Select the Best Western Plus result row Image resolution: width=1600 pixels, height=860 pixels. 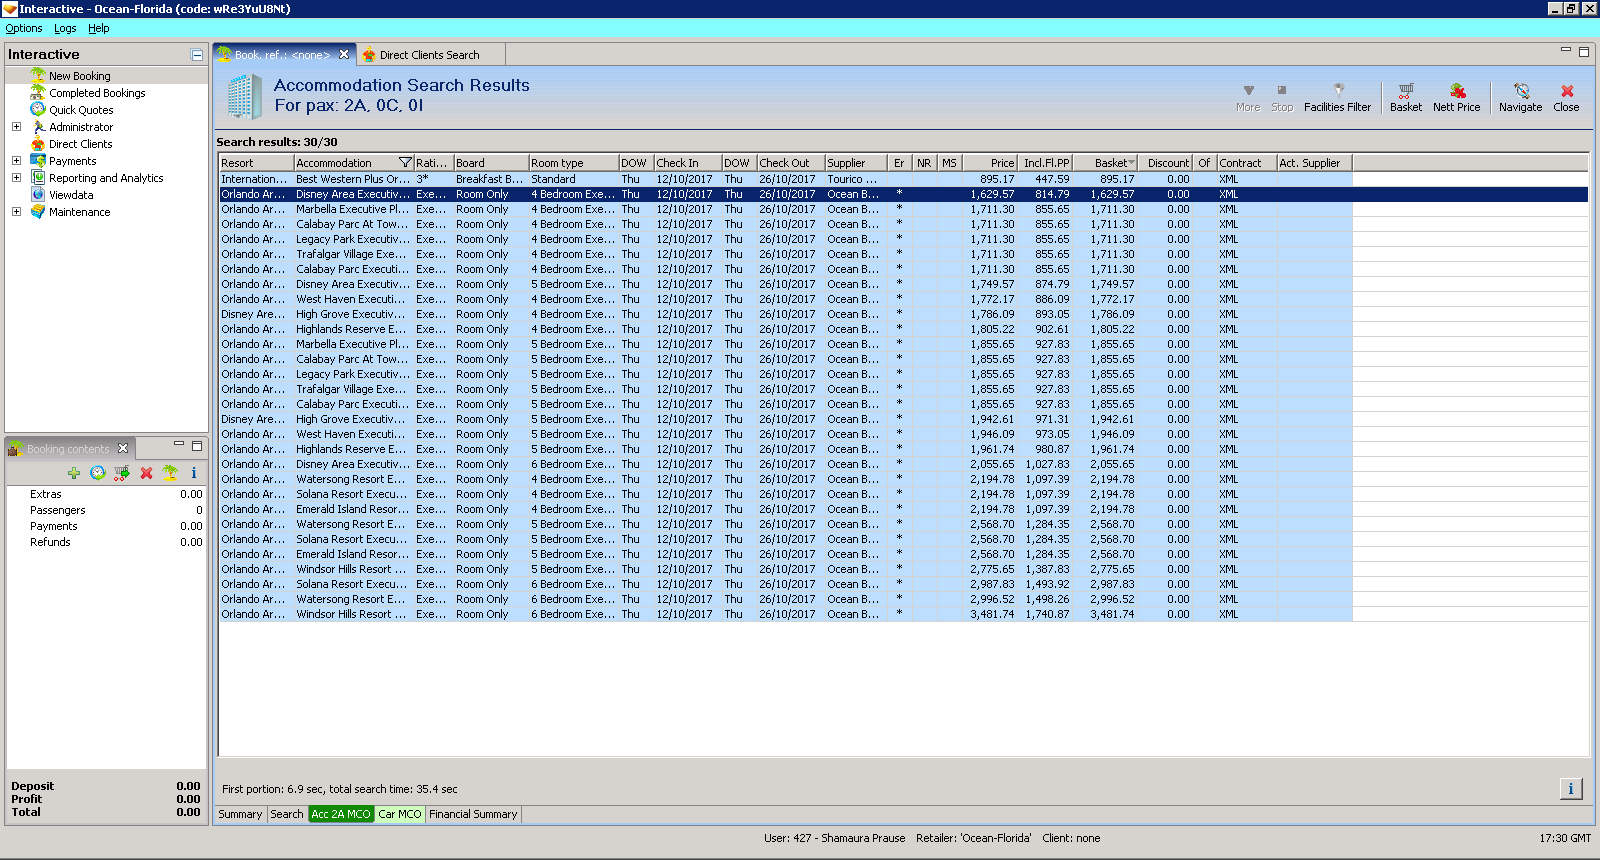coord(352,179)
